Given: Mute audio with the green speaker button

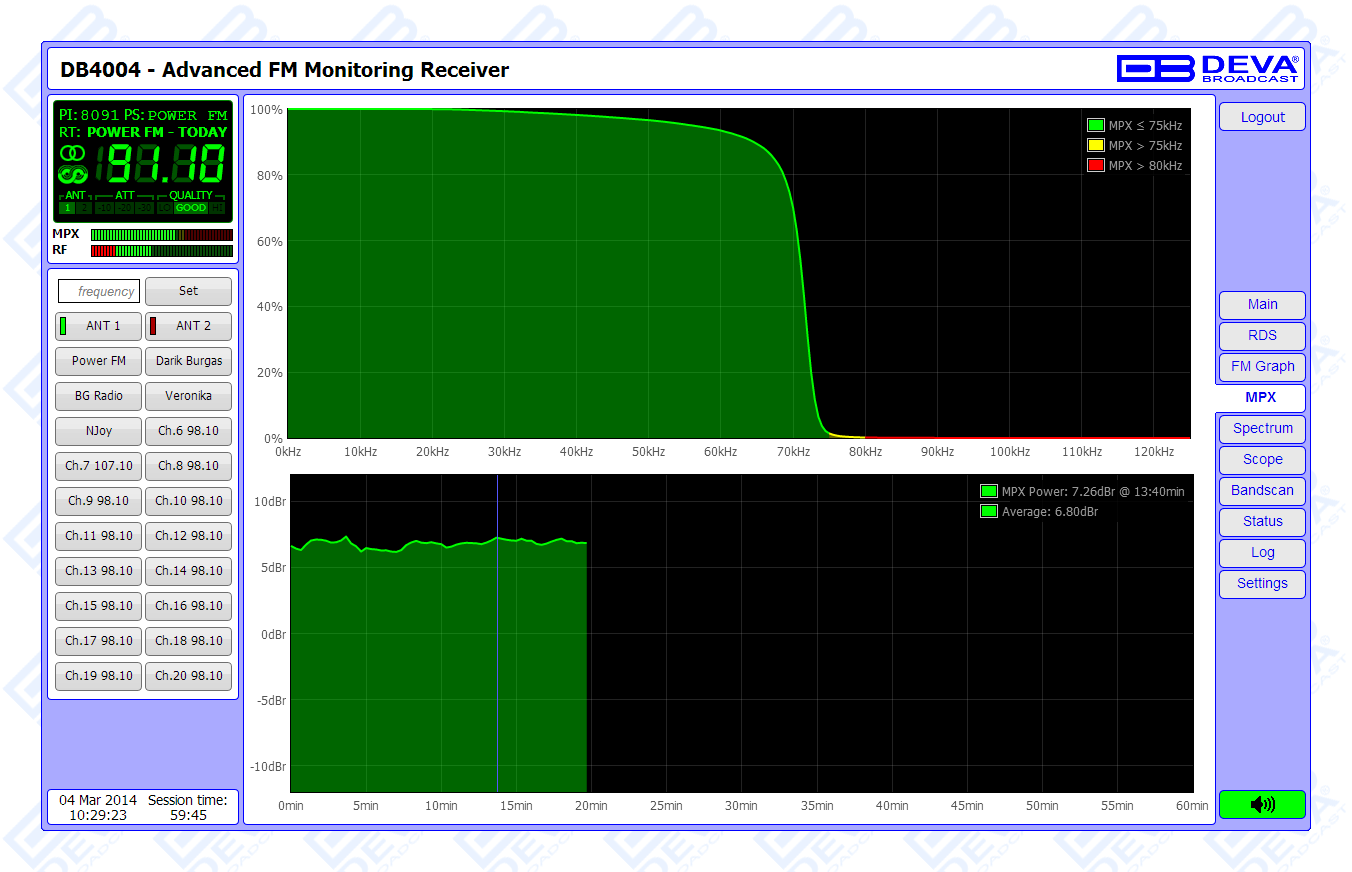Looking at the screenshot, I should 1262,804.
